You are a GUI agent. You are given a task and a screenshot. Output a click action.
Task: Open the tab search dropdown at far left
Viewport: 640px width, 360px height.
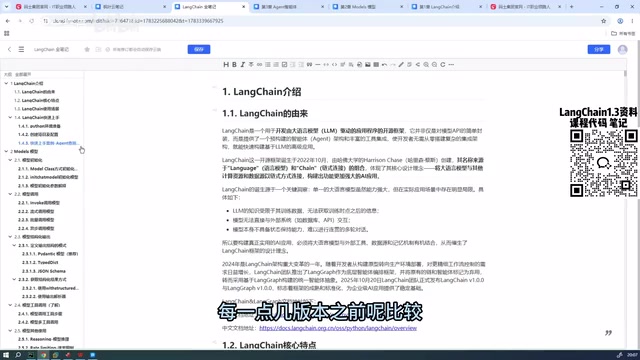6,7
